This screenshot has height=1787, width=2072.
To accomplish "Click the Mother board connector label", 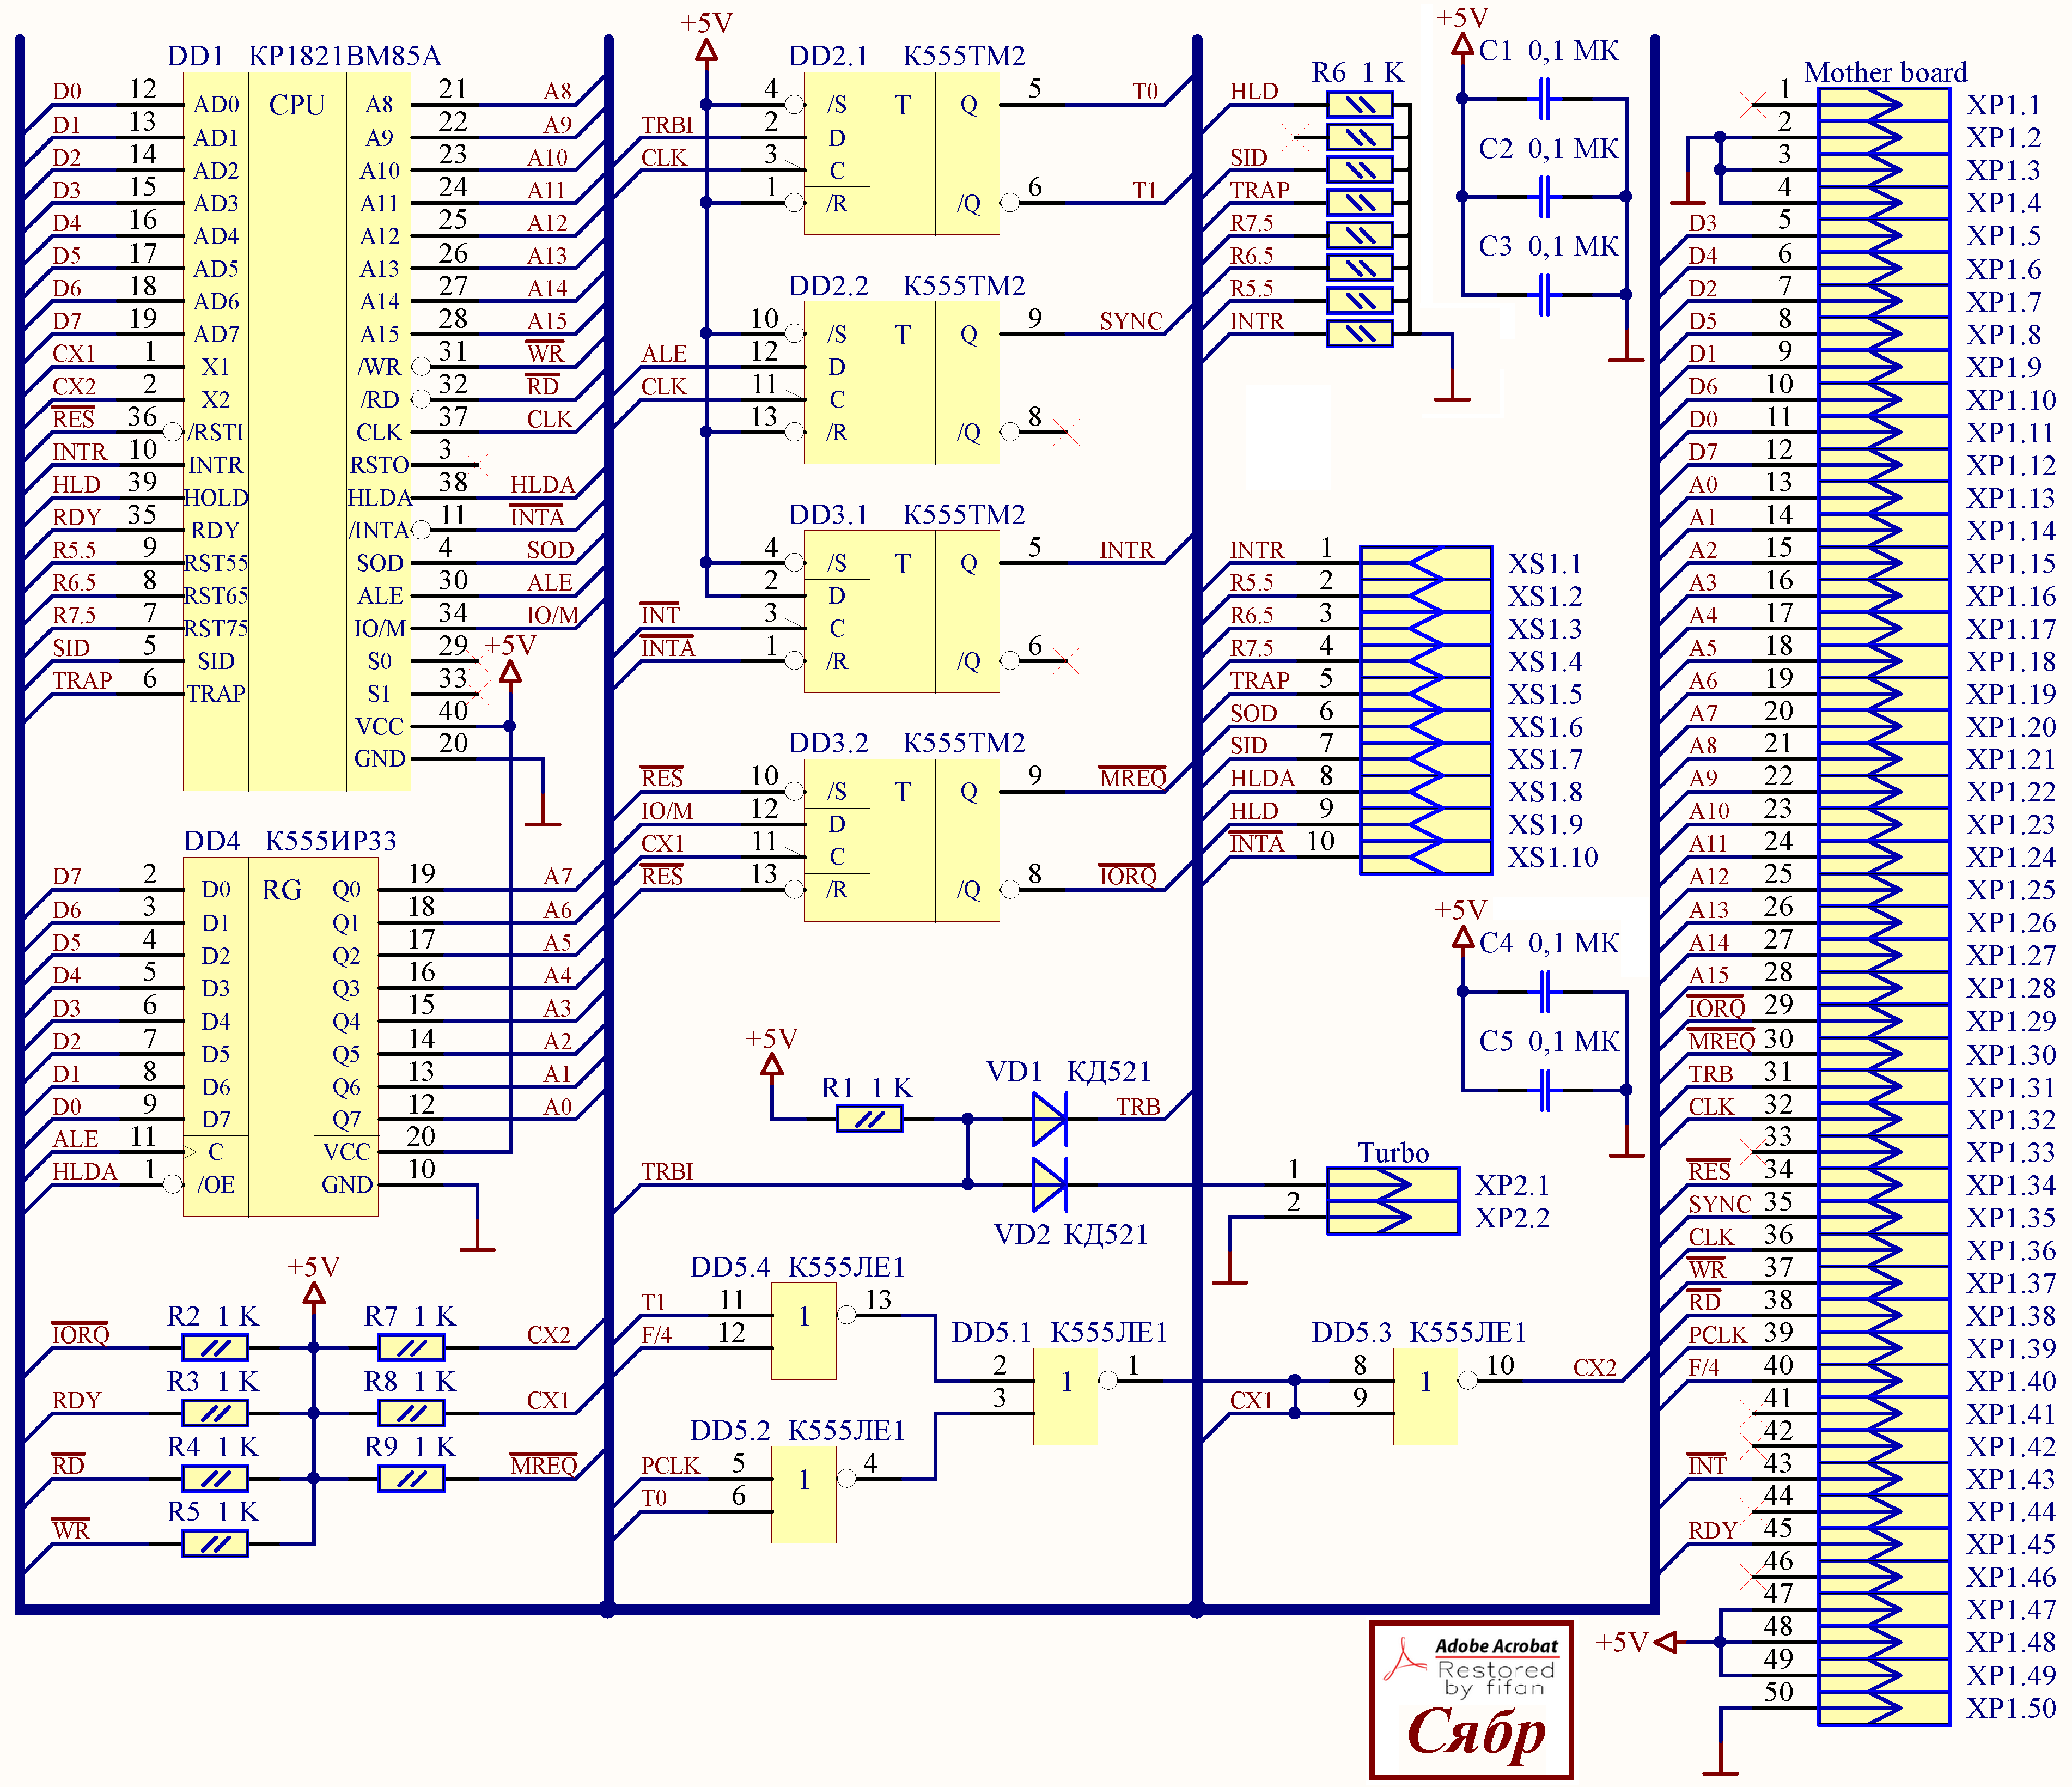I will [1885, 72].
